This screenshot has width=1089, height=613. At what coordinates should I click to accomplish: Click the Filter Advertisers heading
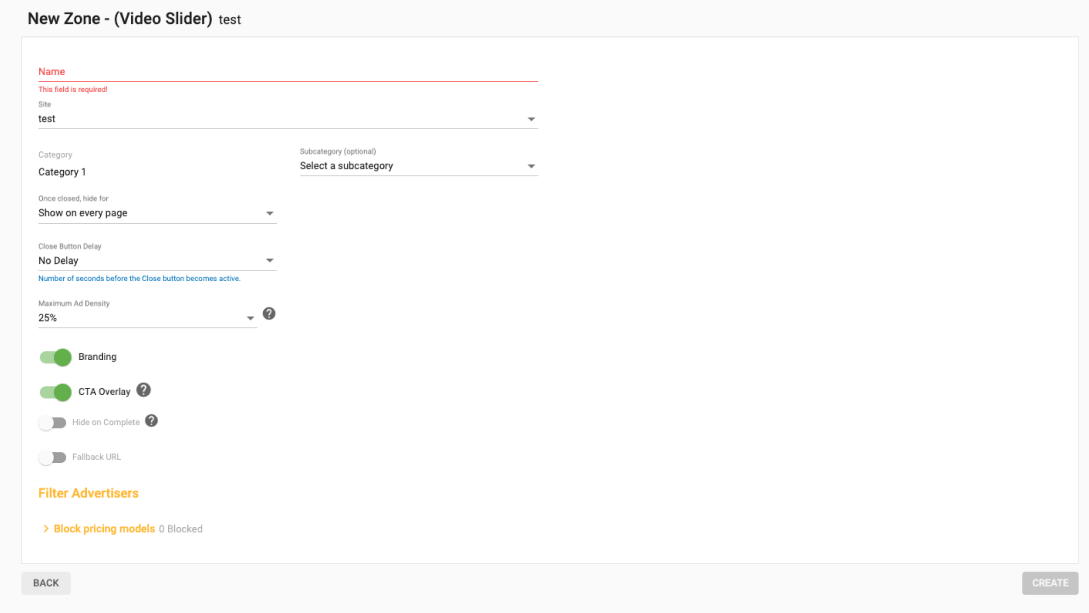(x=88, y=493)
